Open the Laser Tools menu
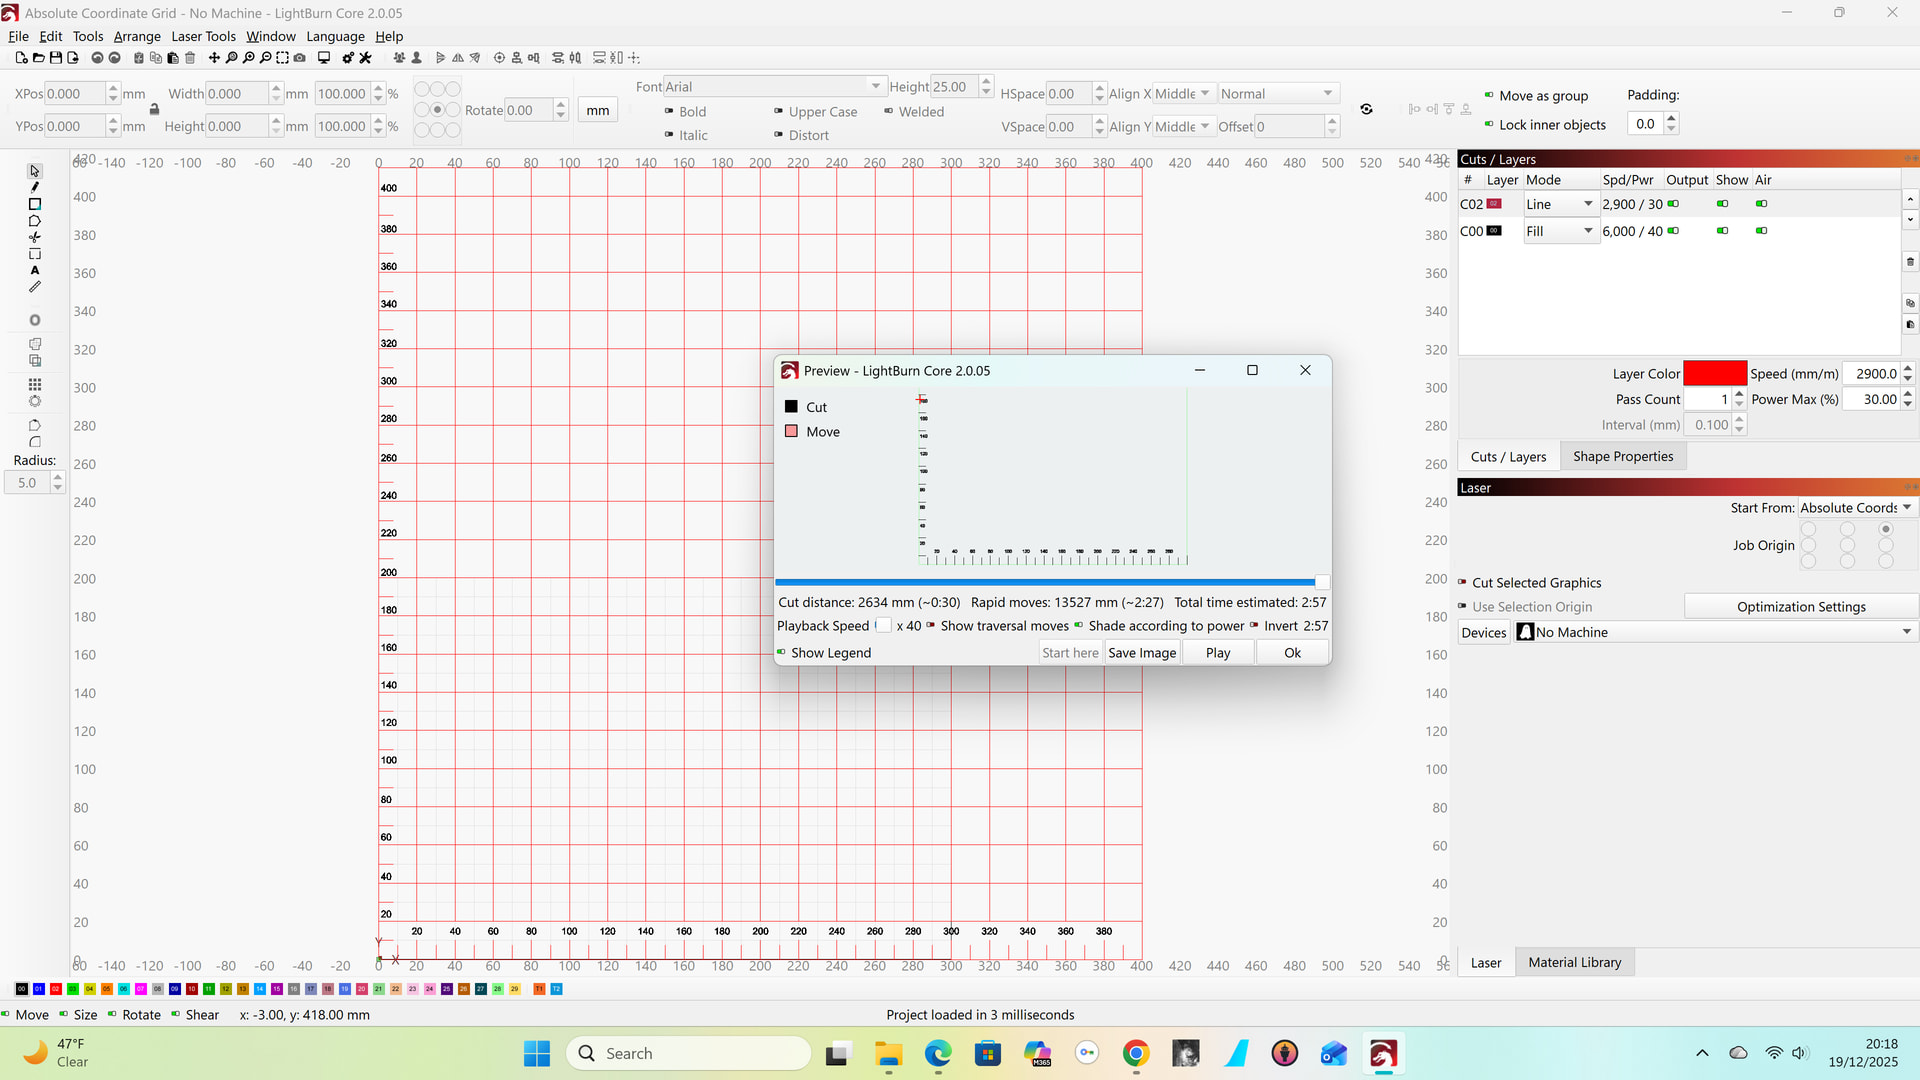The height and width of the screenshot is (1080, 1920). 203,36
